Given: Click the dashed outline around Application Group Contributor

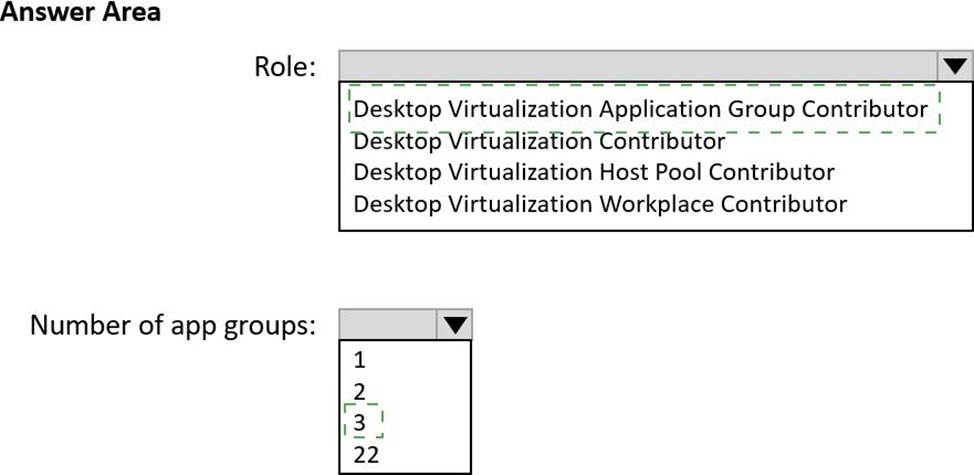Looking at the screenshot, I should coord(644,109).
